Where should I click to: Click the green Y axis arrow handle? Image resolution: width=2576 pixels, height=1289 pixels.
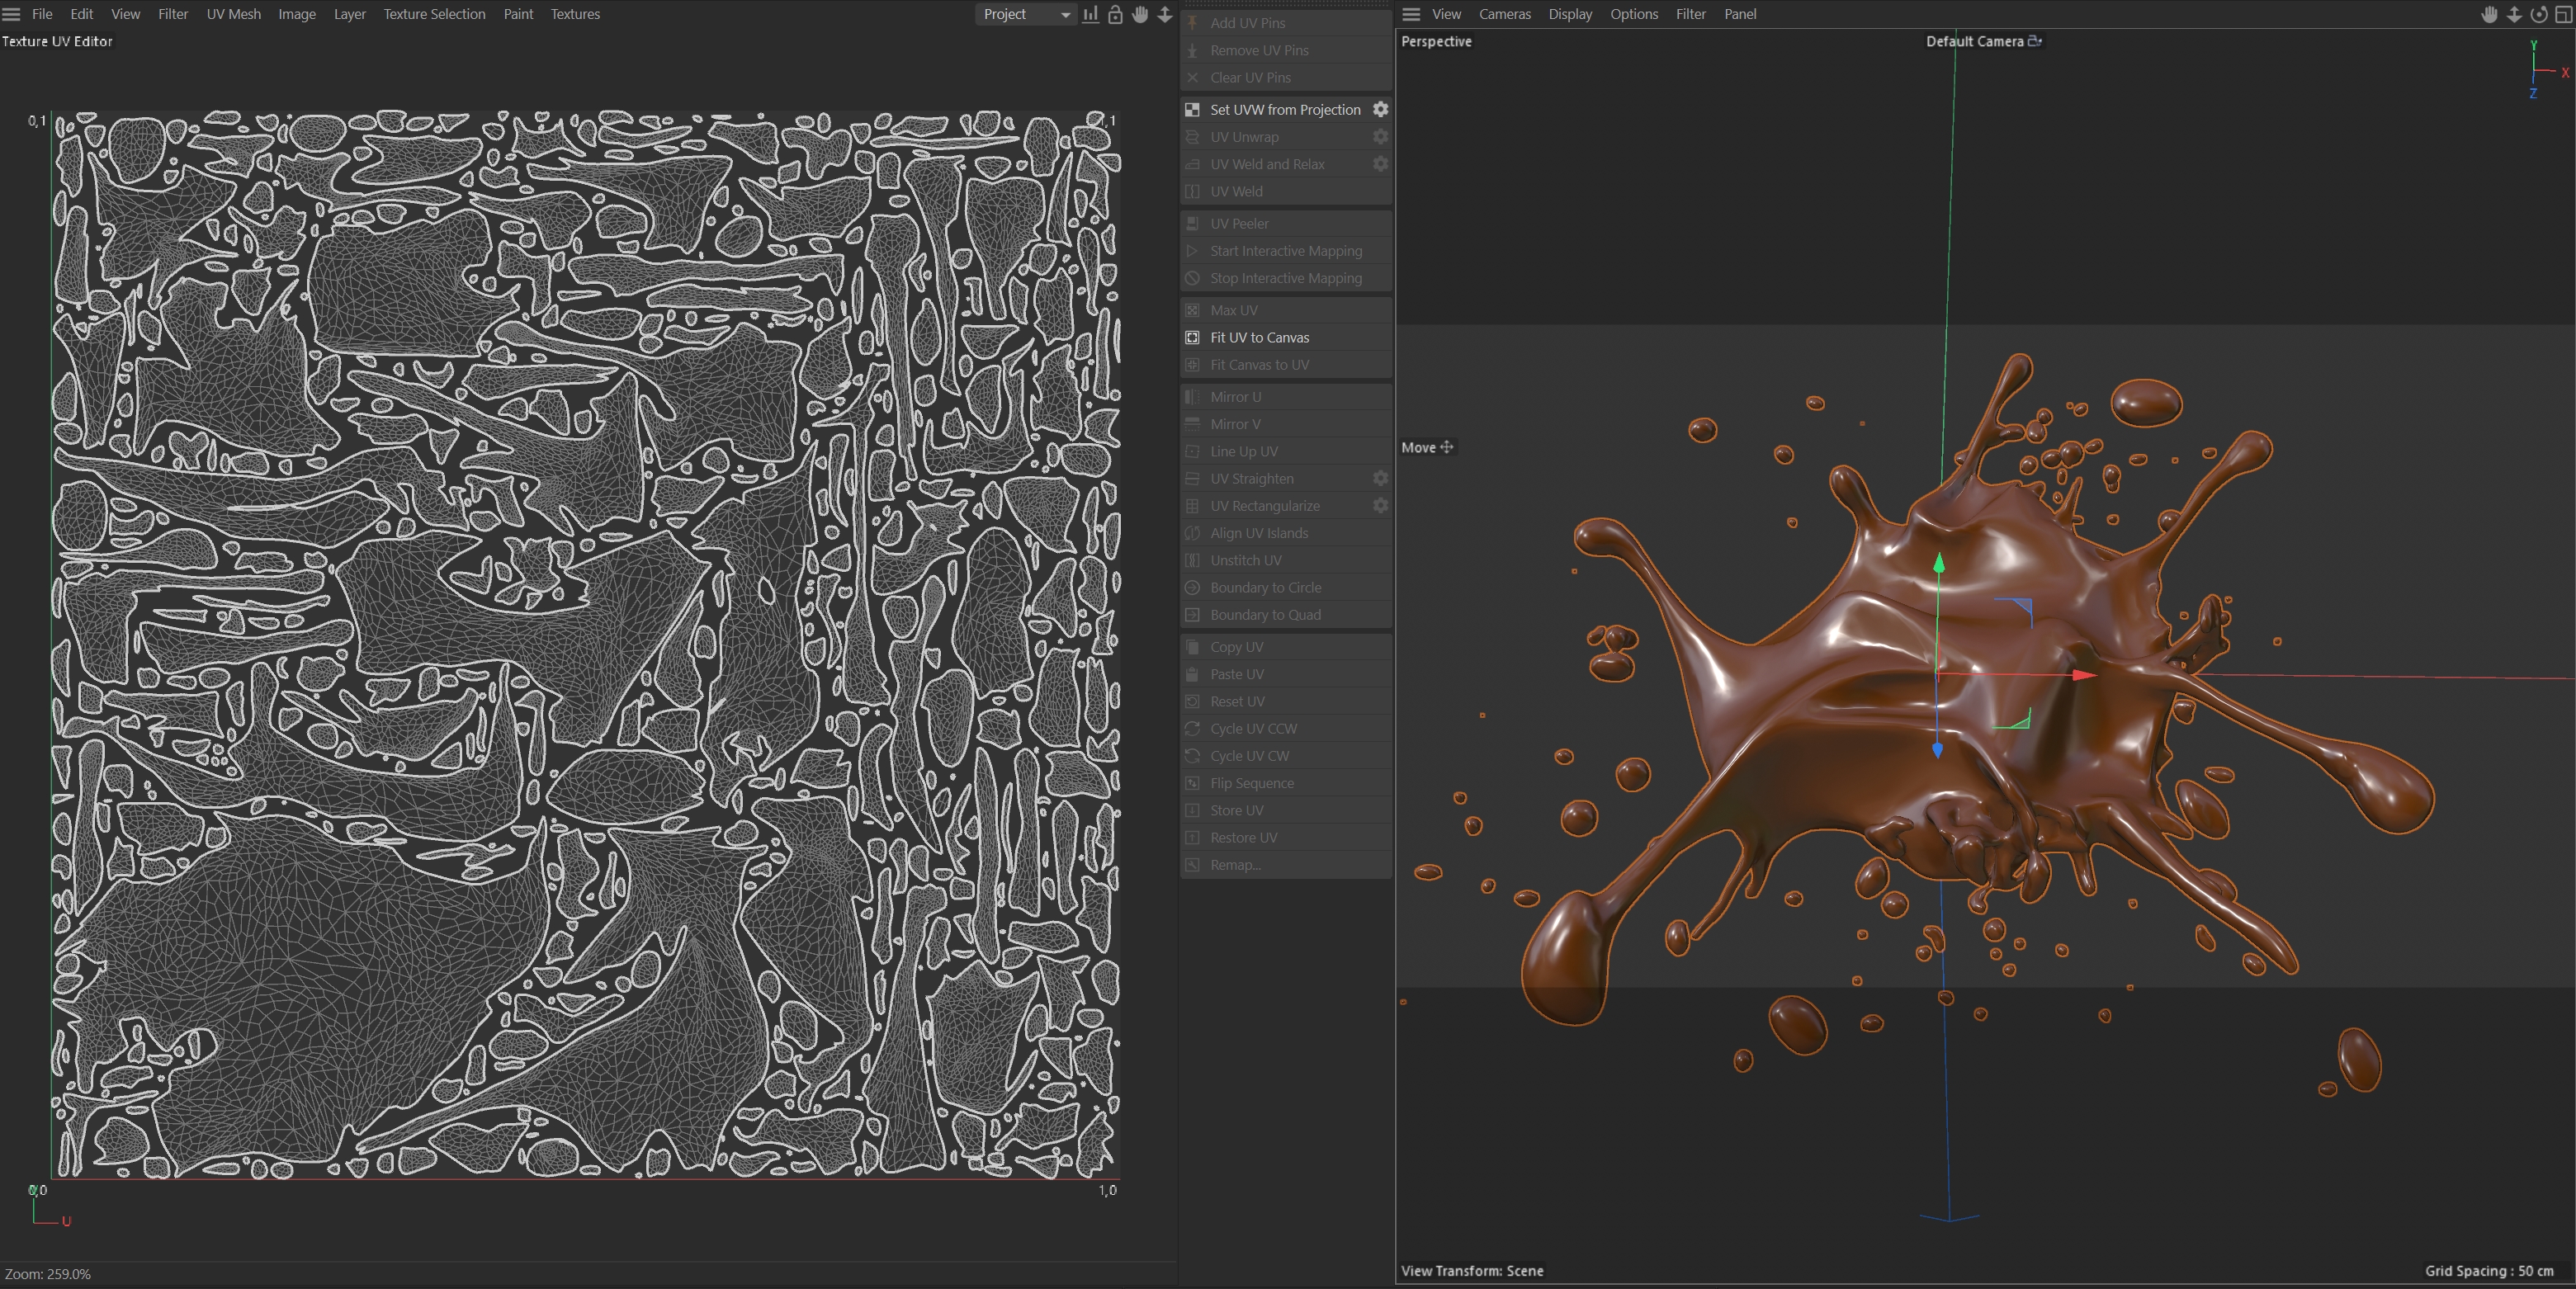(x=1939, y=563)
